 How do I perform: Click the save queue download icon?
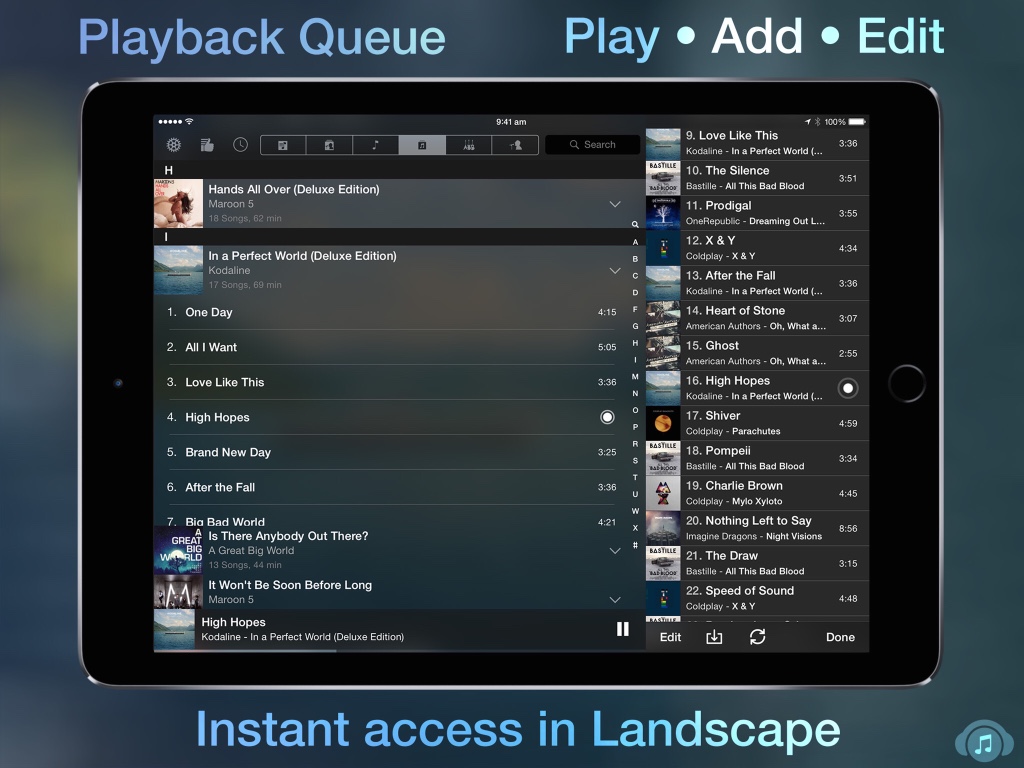click(714, 637)
